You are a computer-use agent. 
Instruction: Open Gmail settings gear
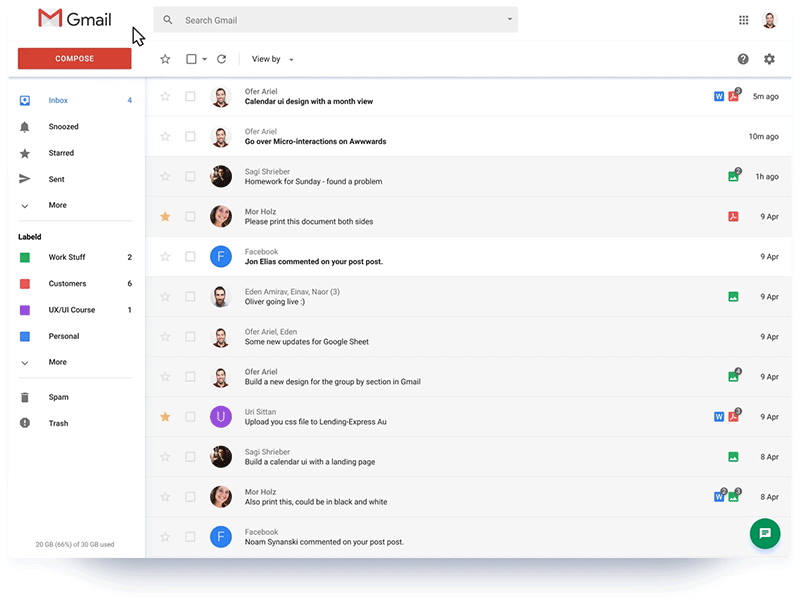tap(769, 59)
